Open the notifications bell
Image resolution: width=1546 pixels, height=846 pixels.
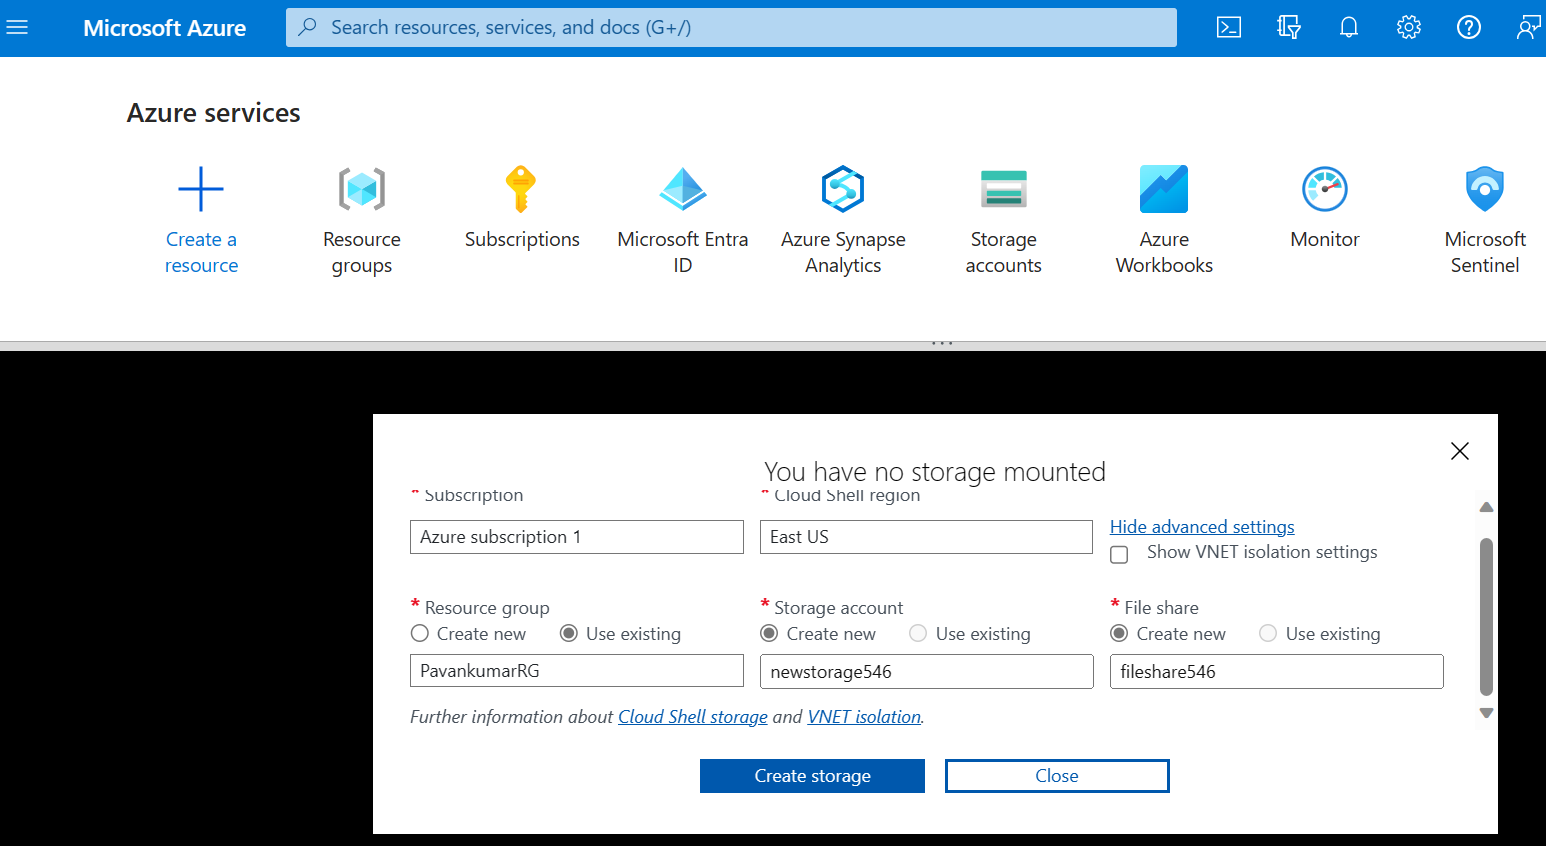1349,27
